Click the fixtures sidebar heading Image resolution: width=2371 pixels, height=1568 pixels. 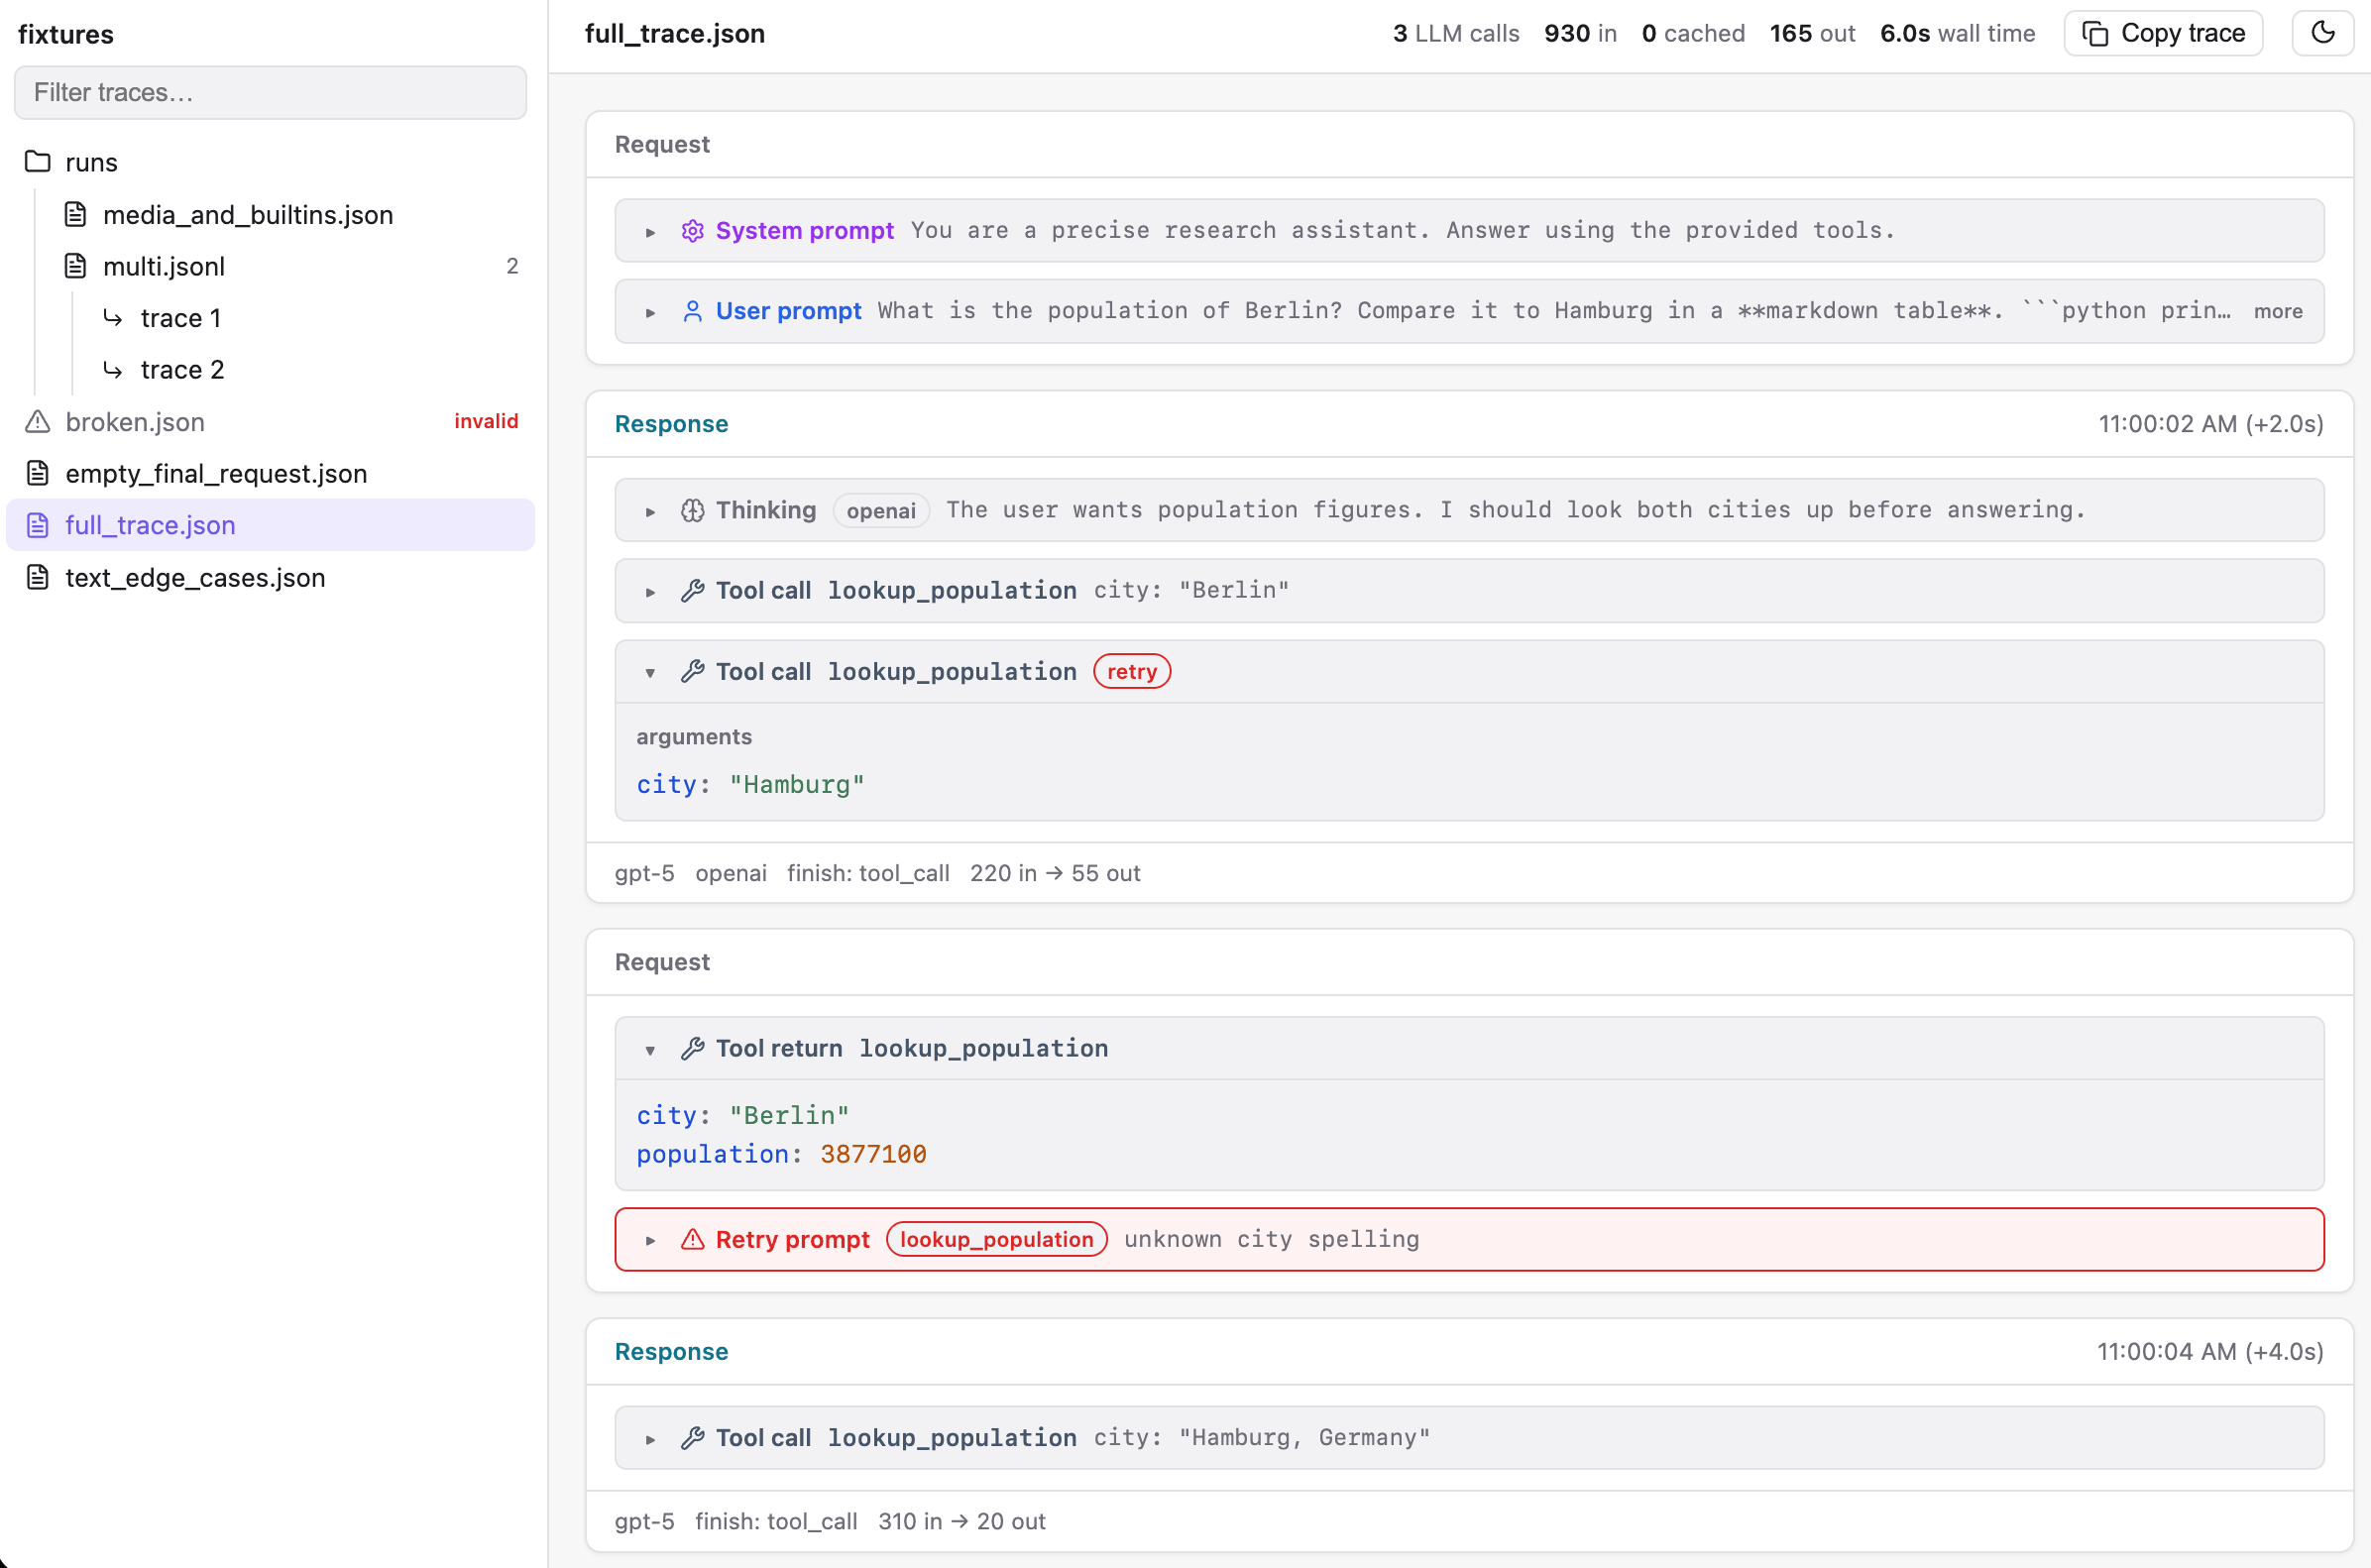(66, 34)
